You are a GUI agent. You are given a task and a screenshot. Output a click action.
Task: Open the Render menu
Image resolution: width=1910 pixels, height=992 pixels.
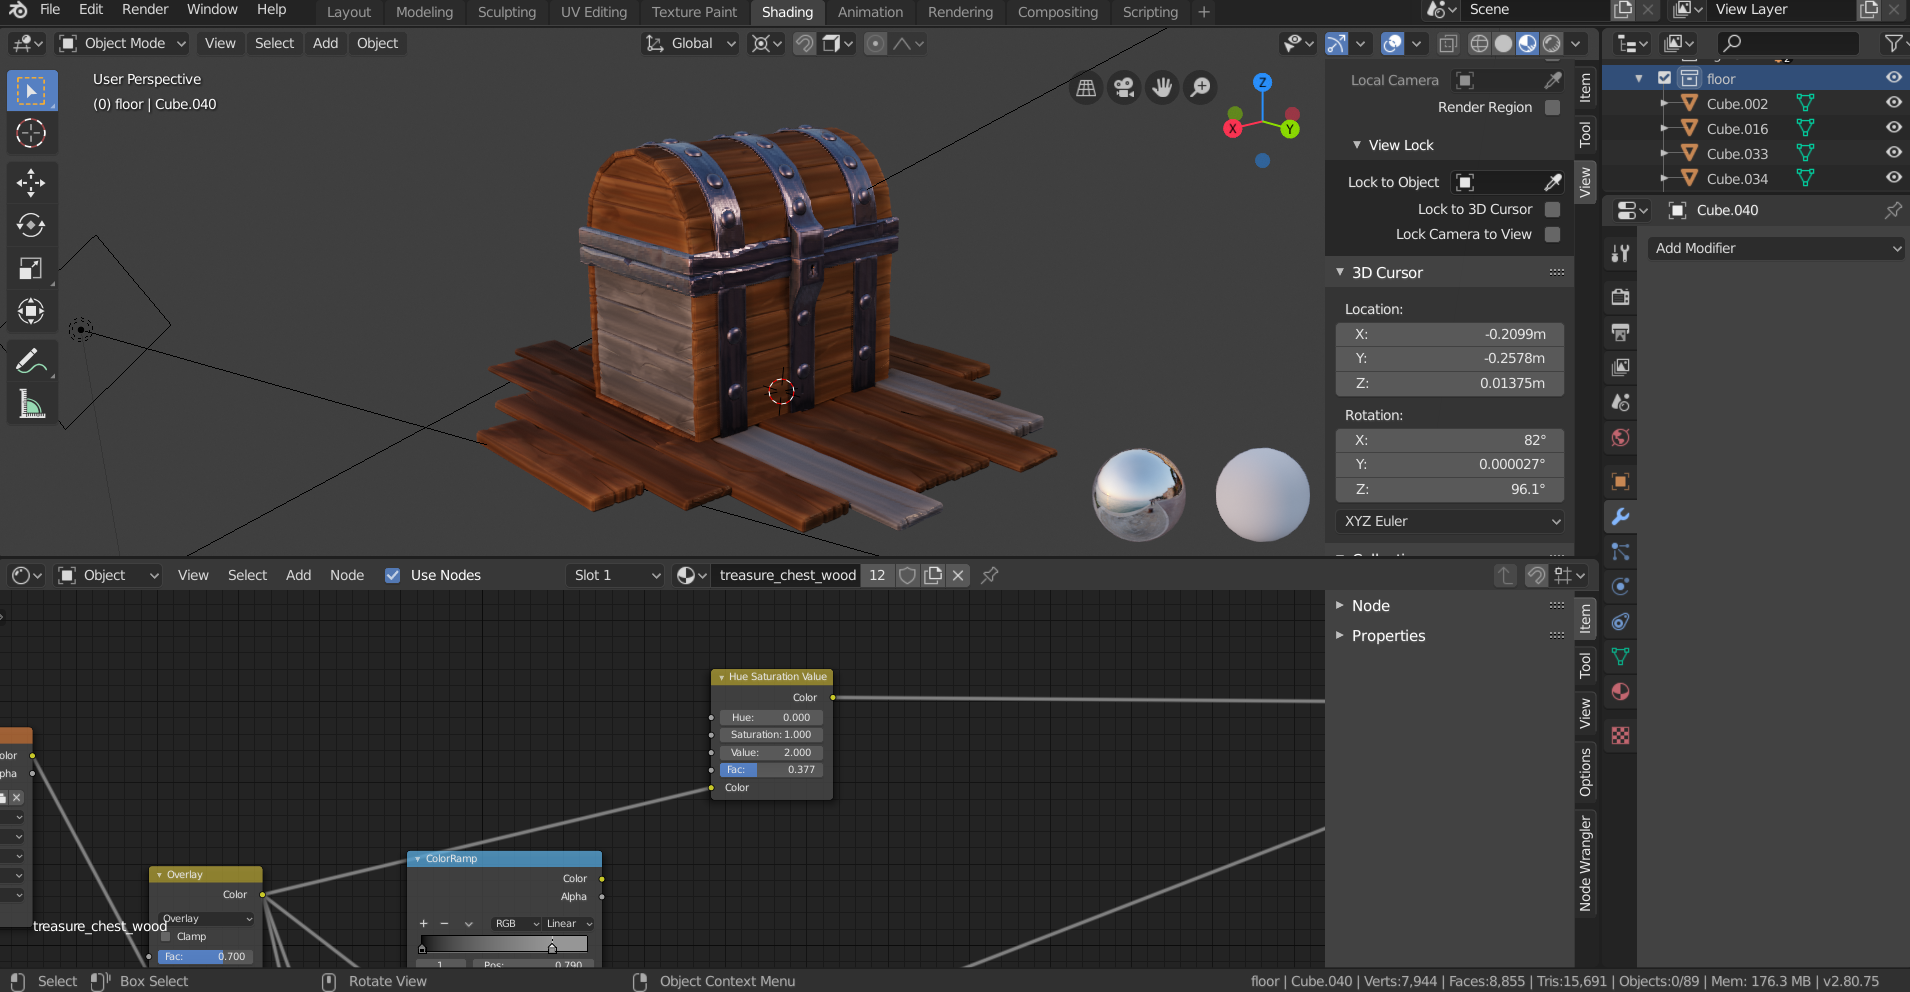144,9
